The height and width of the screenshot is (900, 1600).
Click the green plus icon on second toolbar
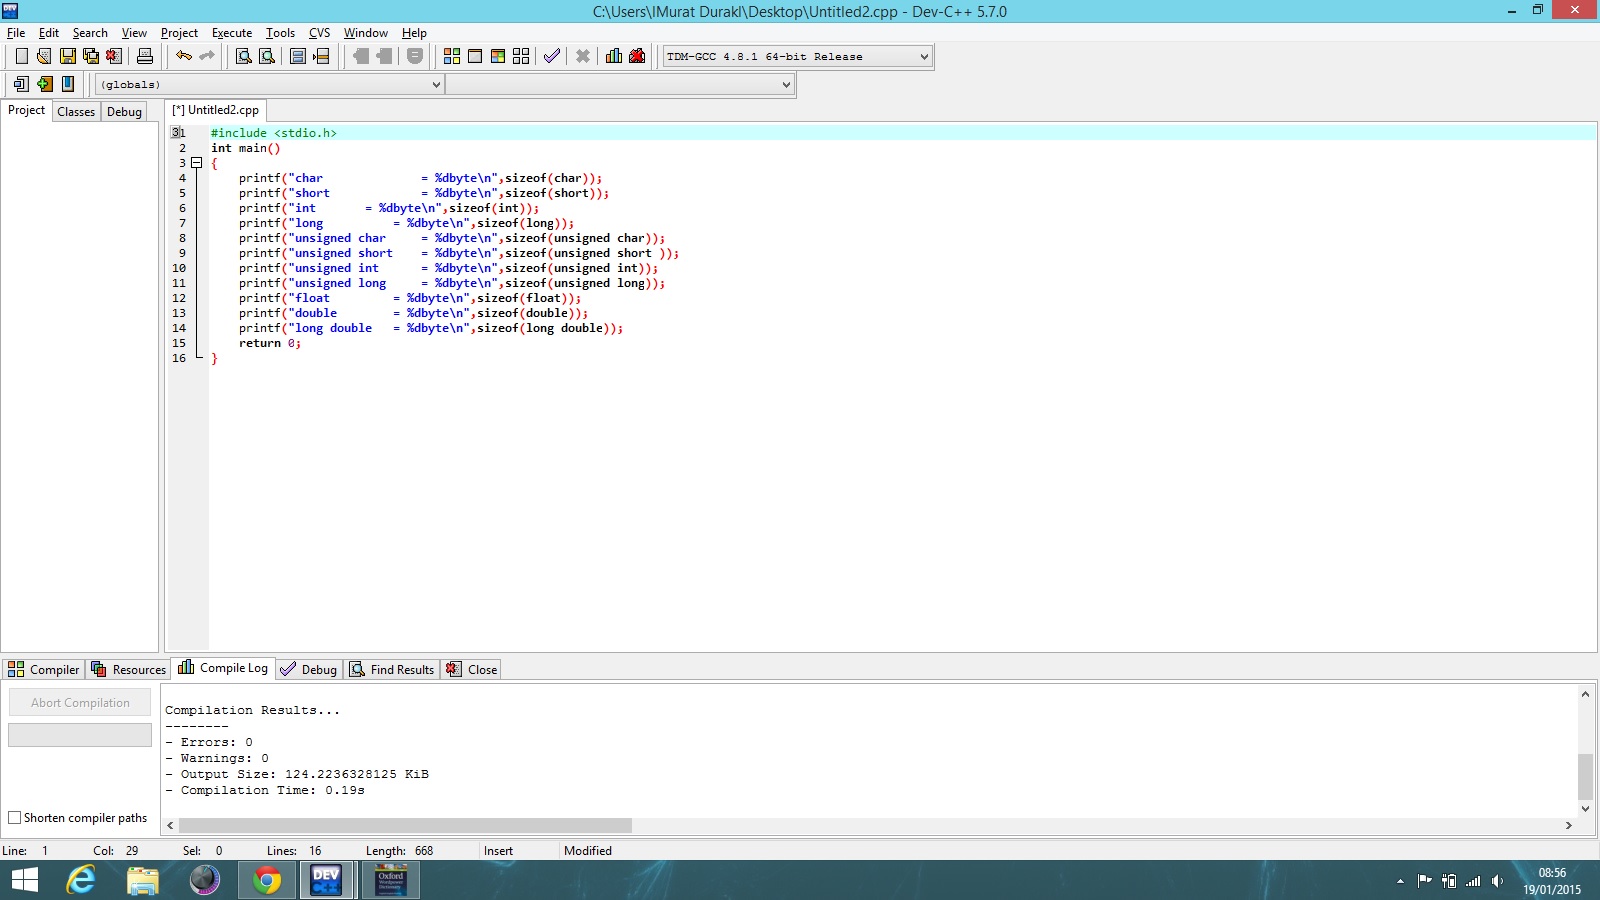(x=44, y=84)
